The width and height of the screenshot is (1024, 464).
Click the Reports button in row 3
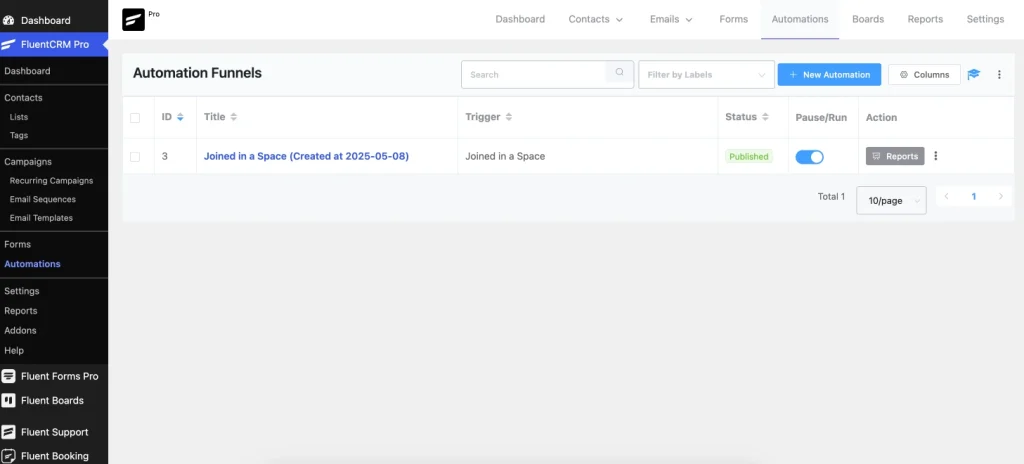[x=895, y=156]
